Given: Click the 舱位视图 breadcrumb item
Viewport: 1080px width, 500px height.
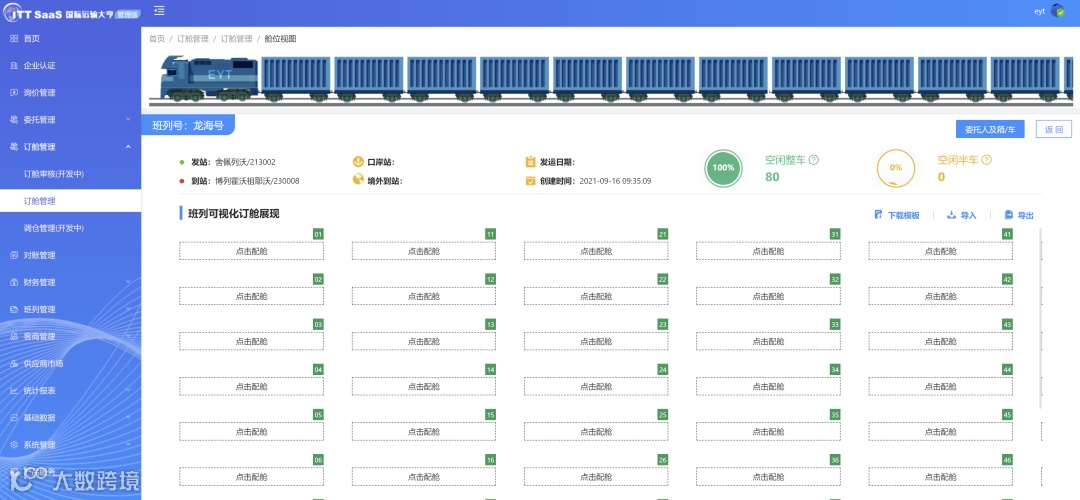Looking at the screenshot, I should coord(280,39).
